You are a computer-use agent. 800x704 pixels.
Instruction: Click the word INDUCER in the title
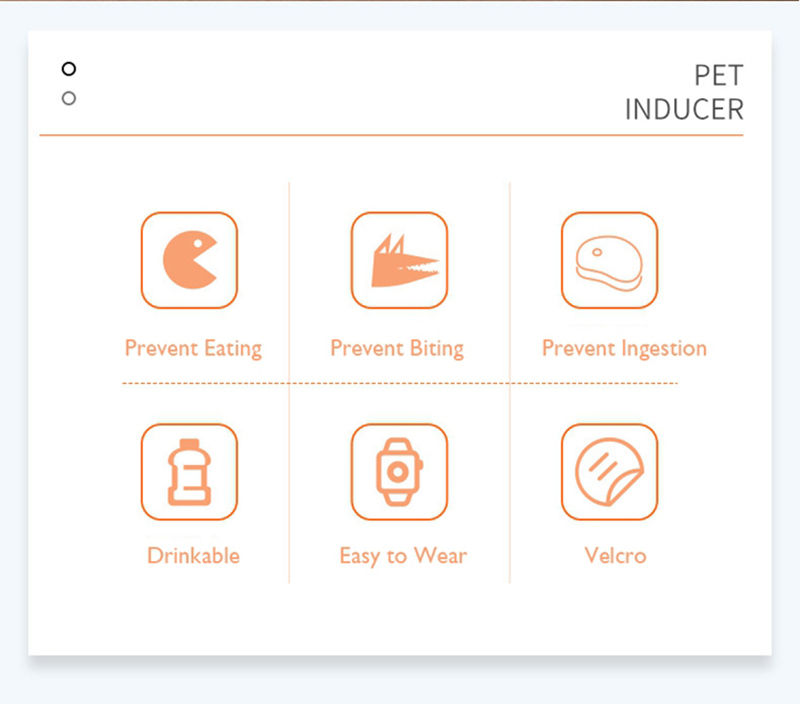(684, 109)
